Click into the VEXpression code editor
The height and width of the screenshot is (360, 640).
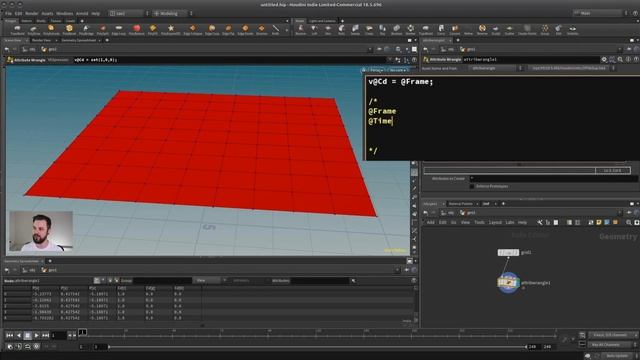coord(502,118)
